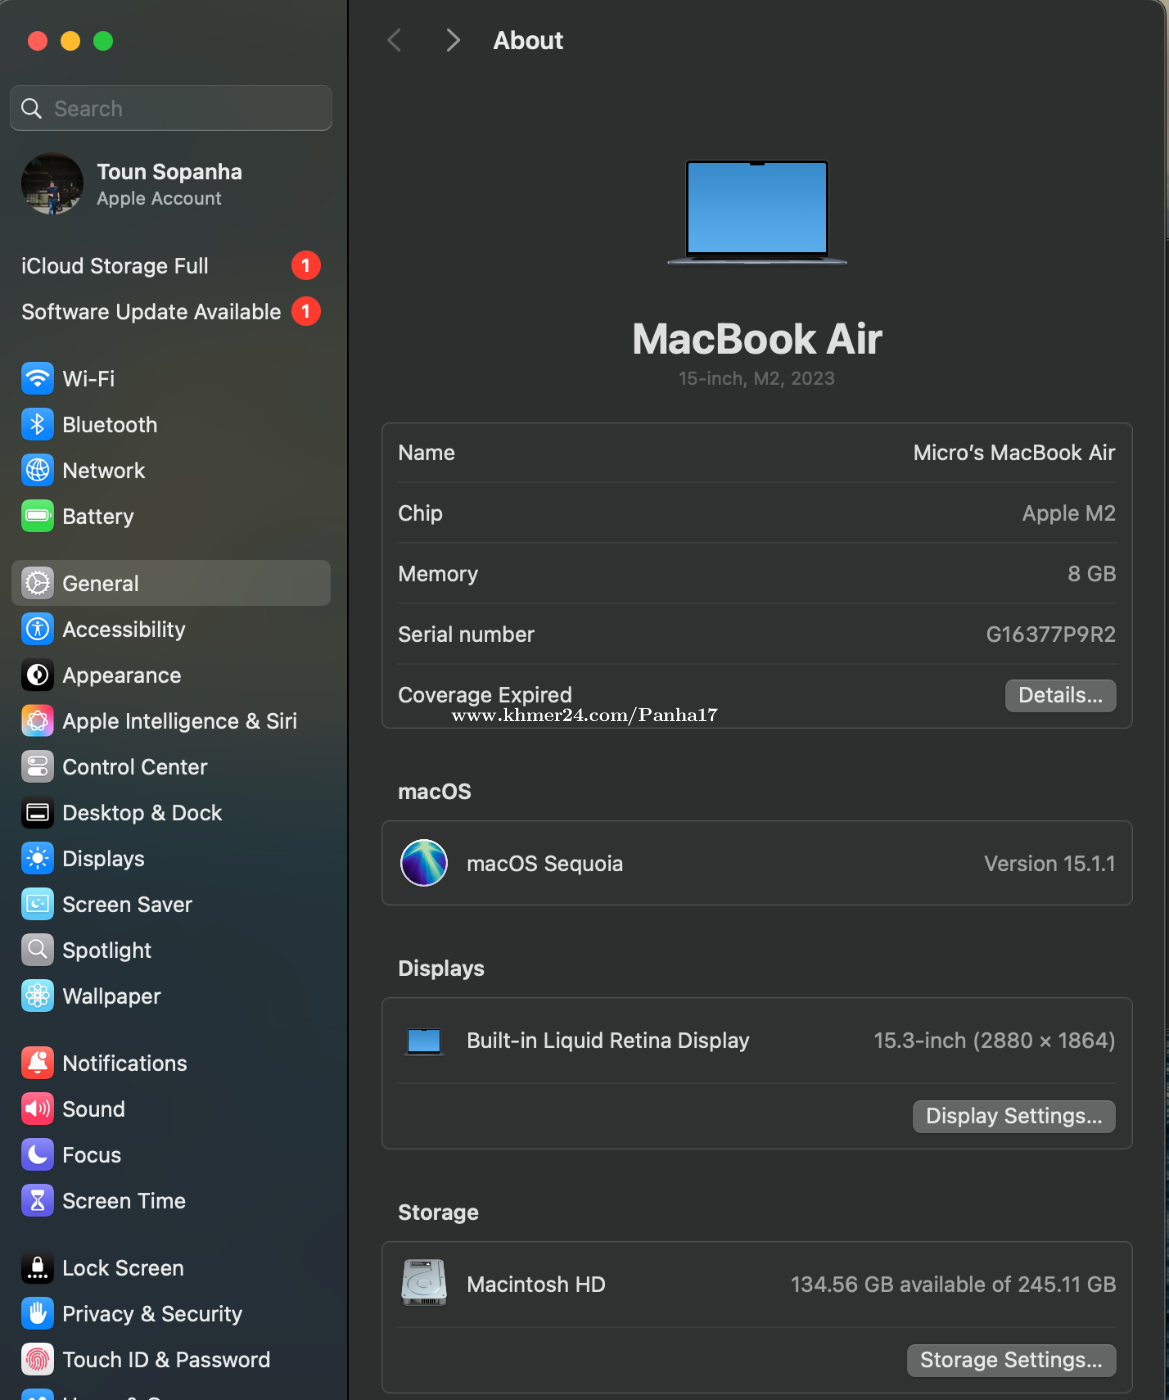Open the Privacy & Security hand icon

38,1314
